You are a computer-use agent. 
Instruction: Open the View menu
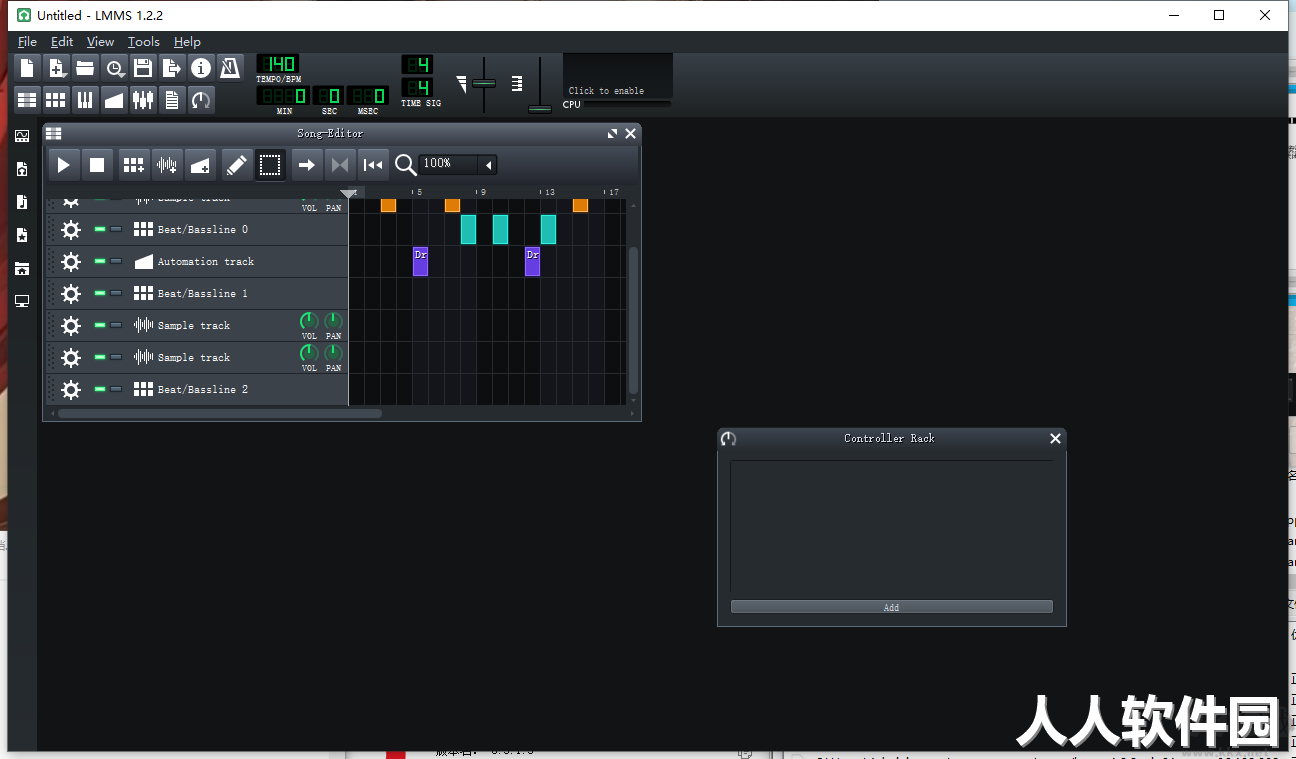100,42
